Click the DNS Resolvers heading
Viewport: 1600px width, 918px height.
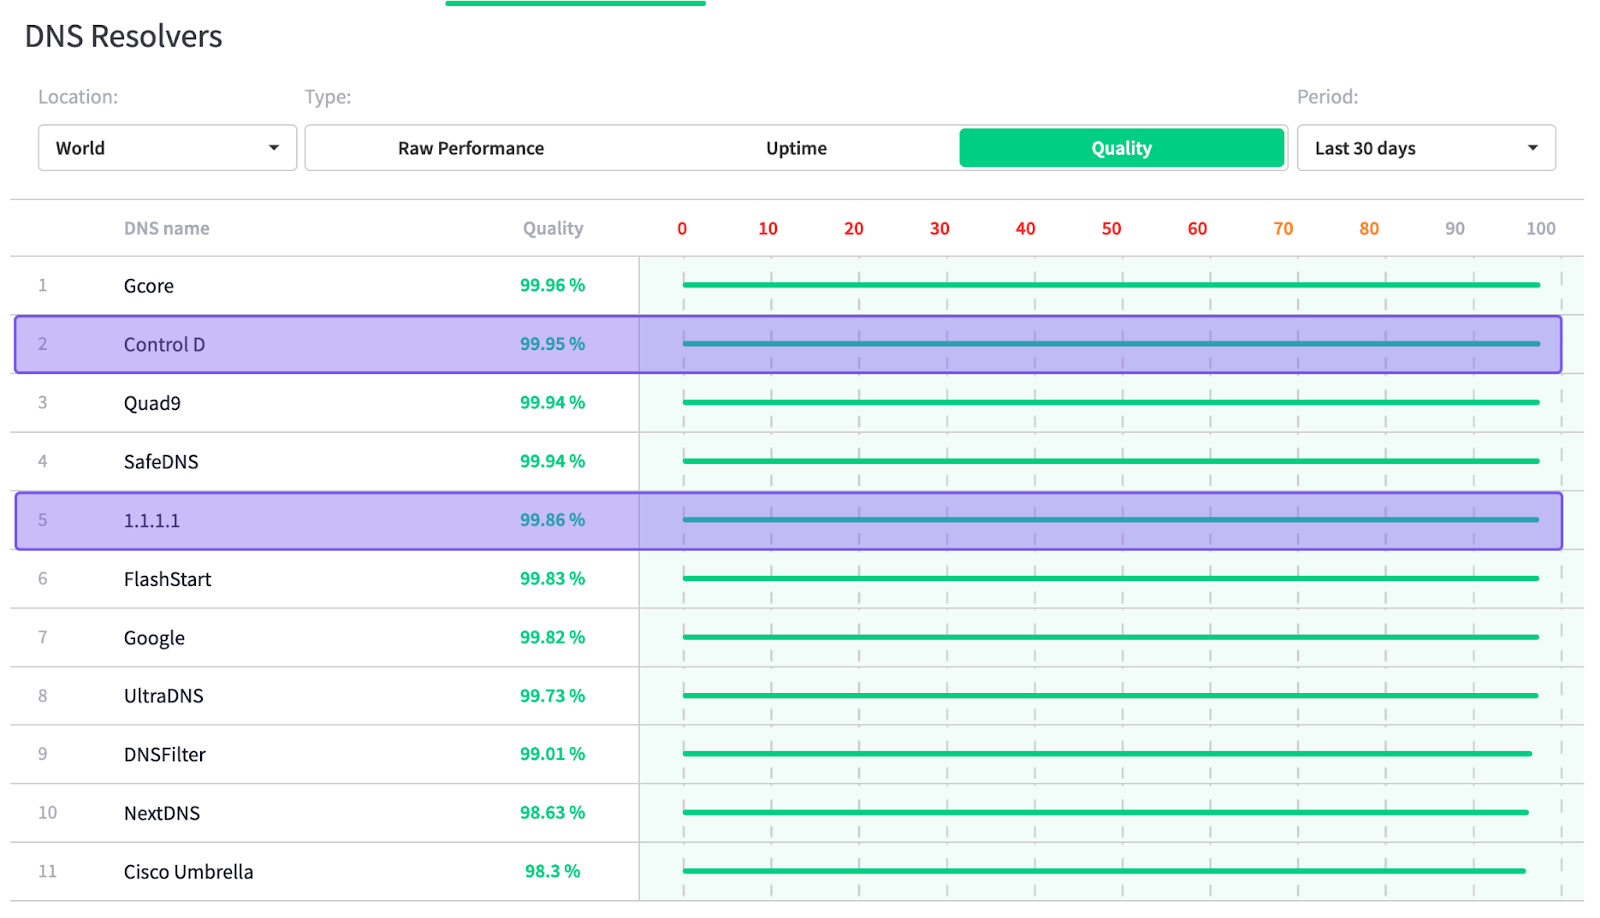tap(123, 36)
